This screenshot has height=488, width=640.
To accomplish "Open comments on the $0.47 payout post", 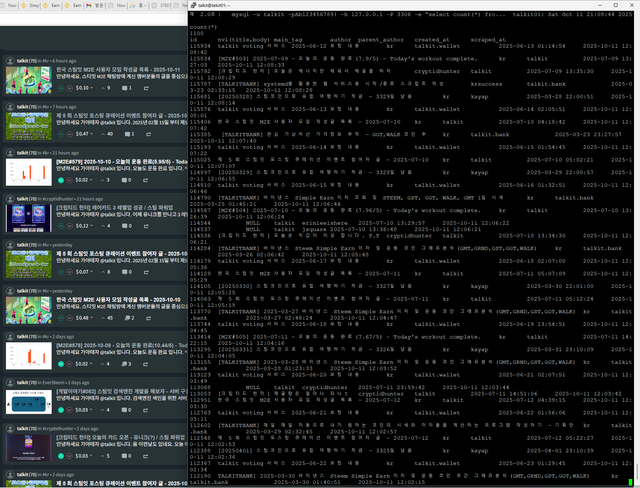I will pos(129,134).
